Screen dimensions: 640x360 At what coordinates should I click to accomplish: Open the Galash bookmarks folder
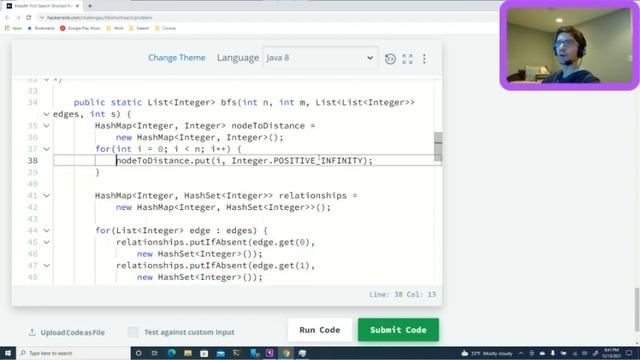[x=139, y=28]
